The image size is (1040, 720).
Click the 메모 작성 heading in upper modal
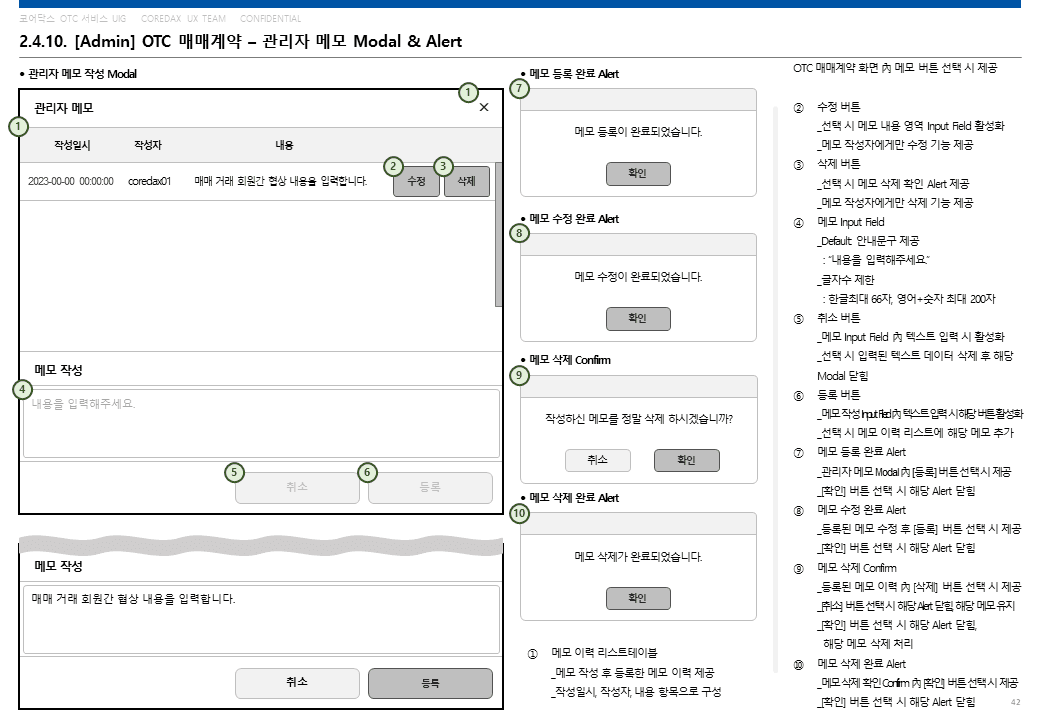[x=58, y=370]
